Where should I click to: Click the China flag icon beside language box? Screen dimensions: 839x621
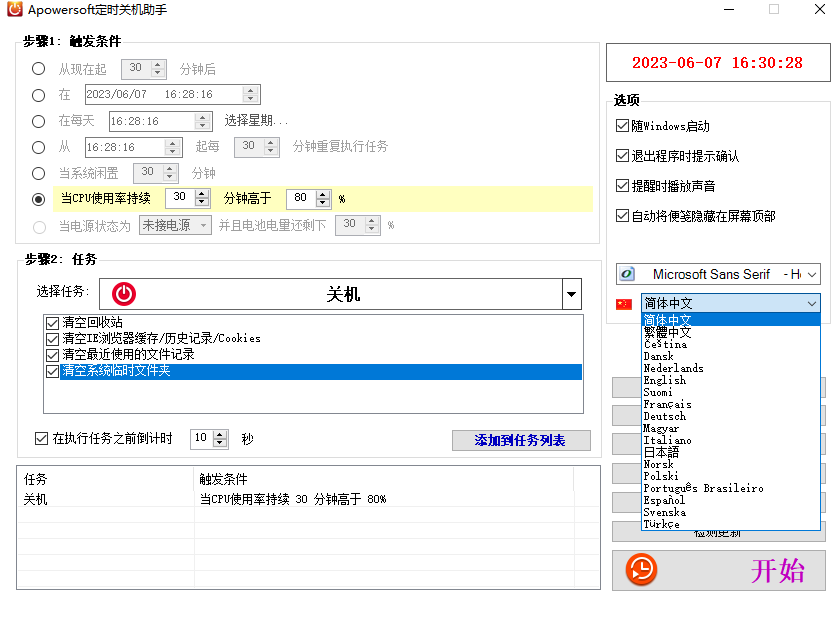pos(624,304)
